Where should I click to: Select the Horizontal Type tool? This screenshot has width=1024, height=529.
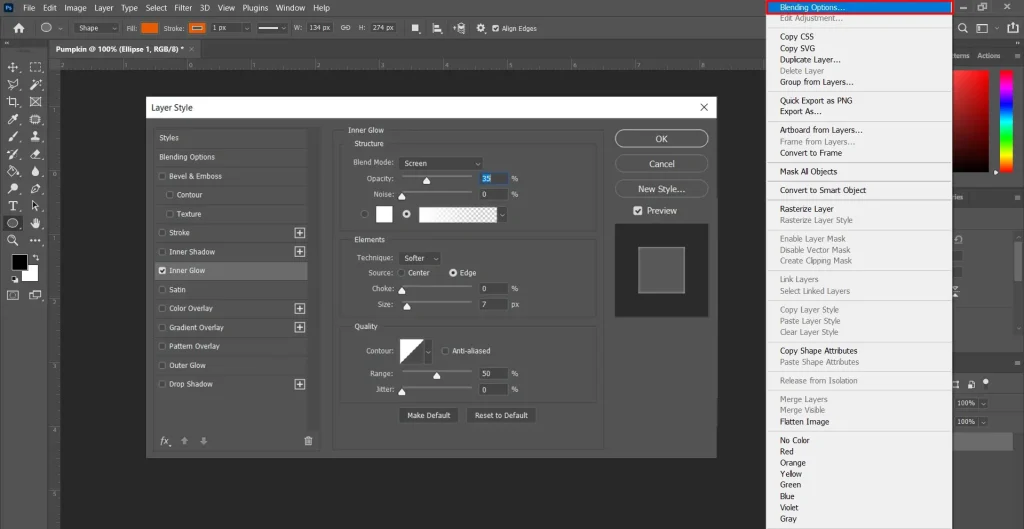coord(12,206)
